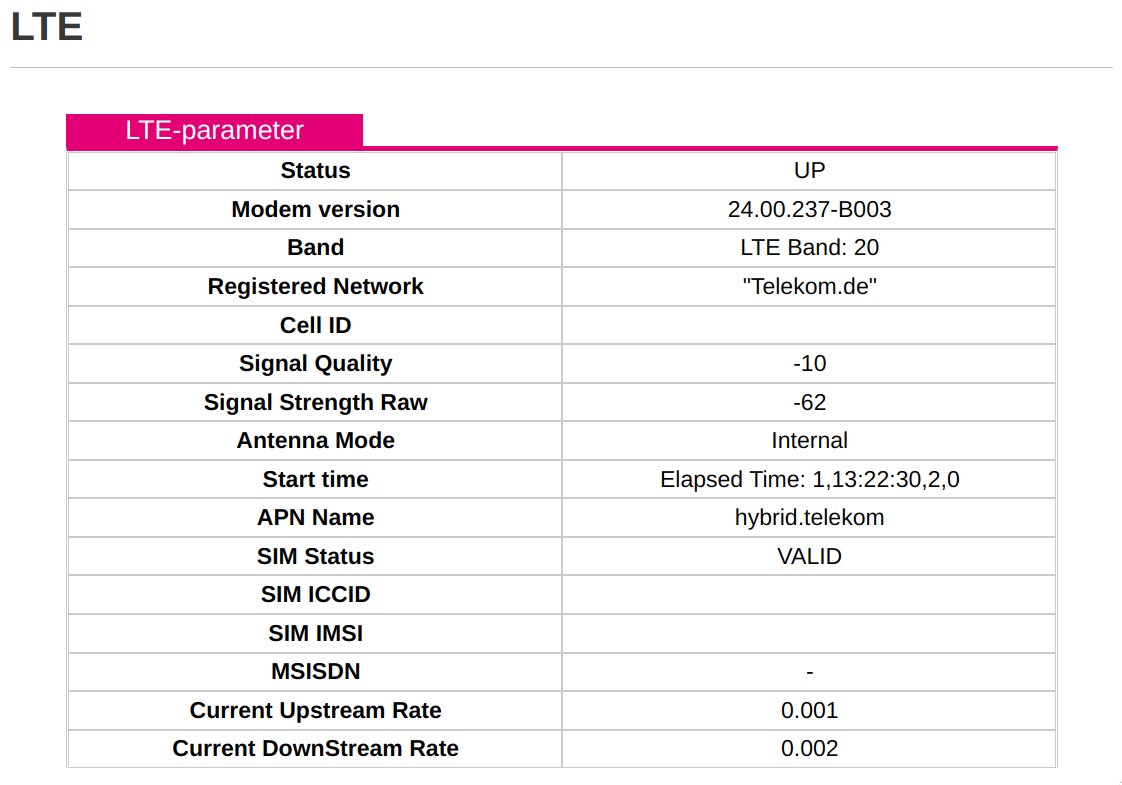Image resolution: width=1122 pixels, height=785 pixels.
Task: Click the Modem version value 24.00.237-B003
Action: 809,209
